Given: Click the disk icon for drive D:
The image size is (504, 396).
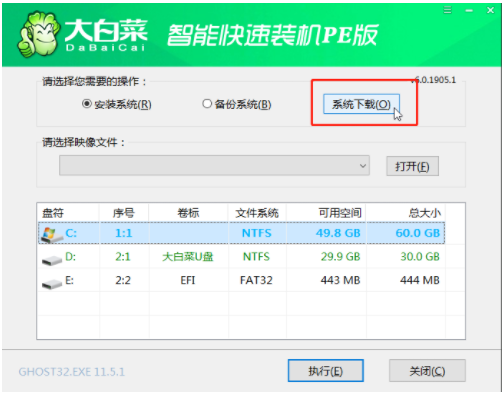Looking at the screenshot, I should [52, 260].
